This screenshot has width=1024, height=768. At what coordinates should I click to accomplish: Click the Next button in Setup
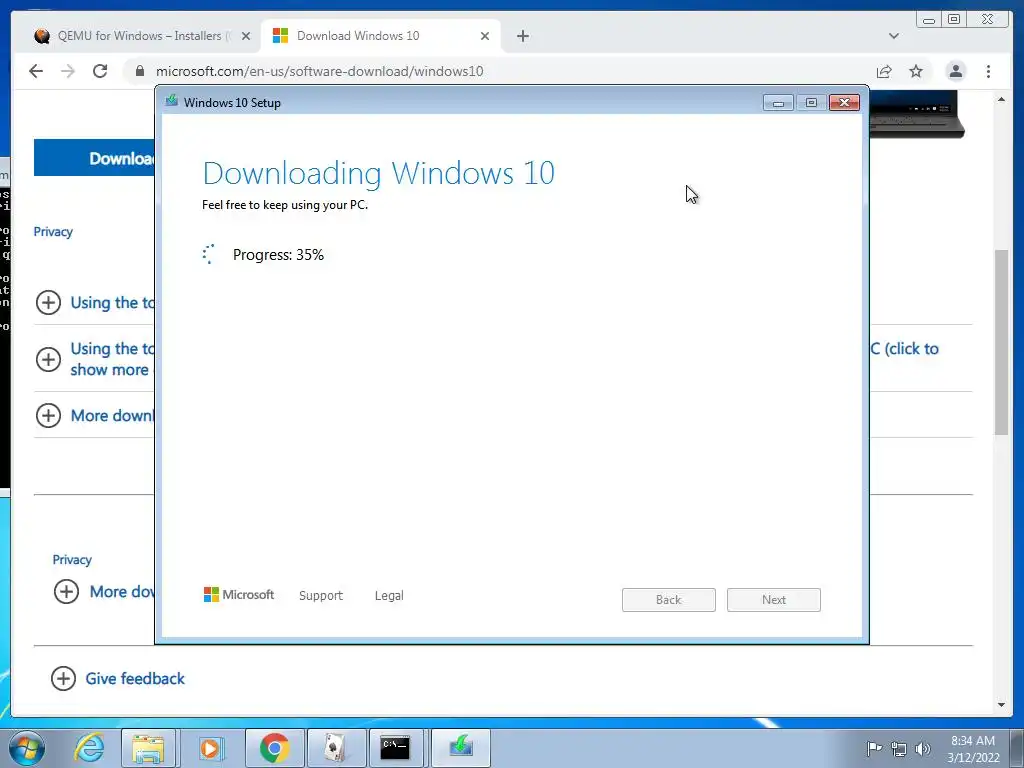tap(774, 600)
